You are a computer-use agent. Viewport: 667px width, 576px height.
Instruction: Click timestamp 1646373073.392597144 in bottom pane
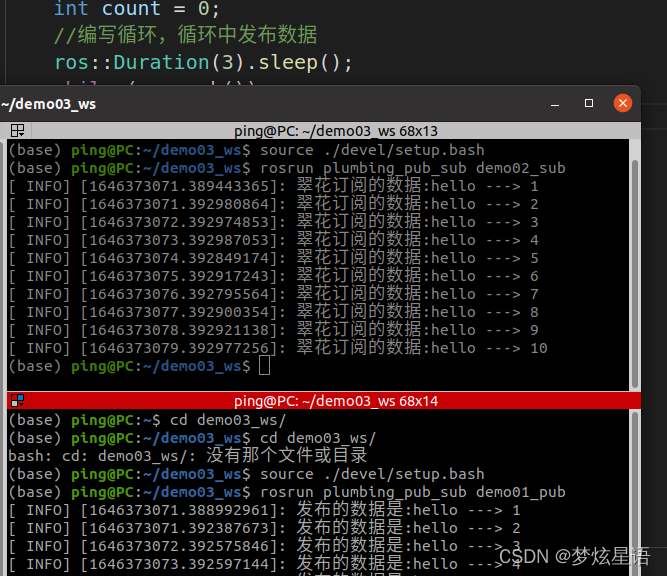(x=179, y=564)
